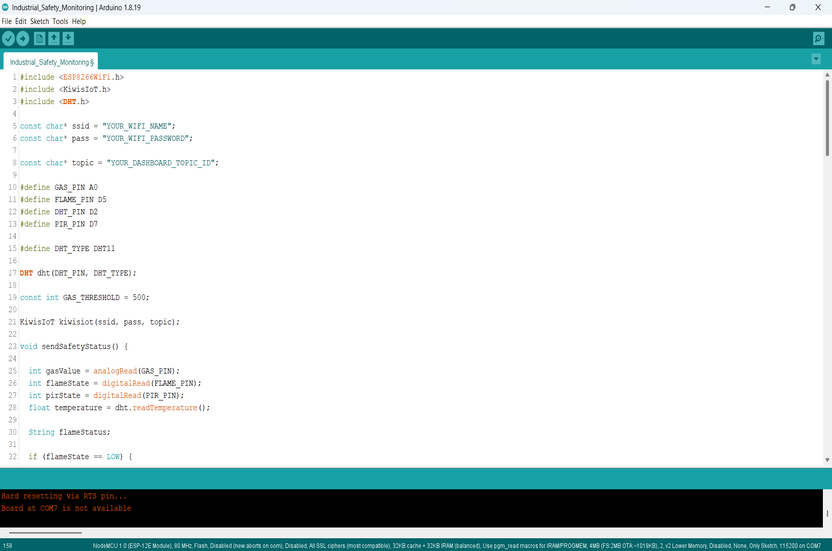
Task: Open a sketch using the Open icon
Action: coord(54,38)
